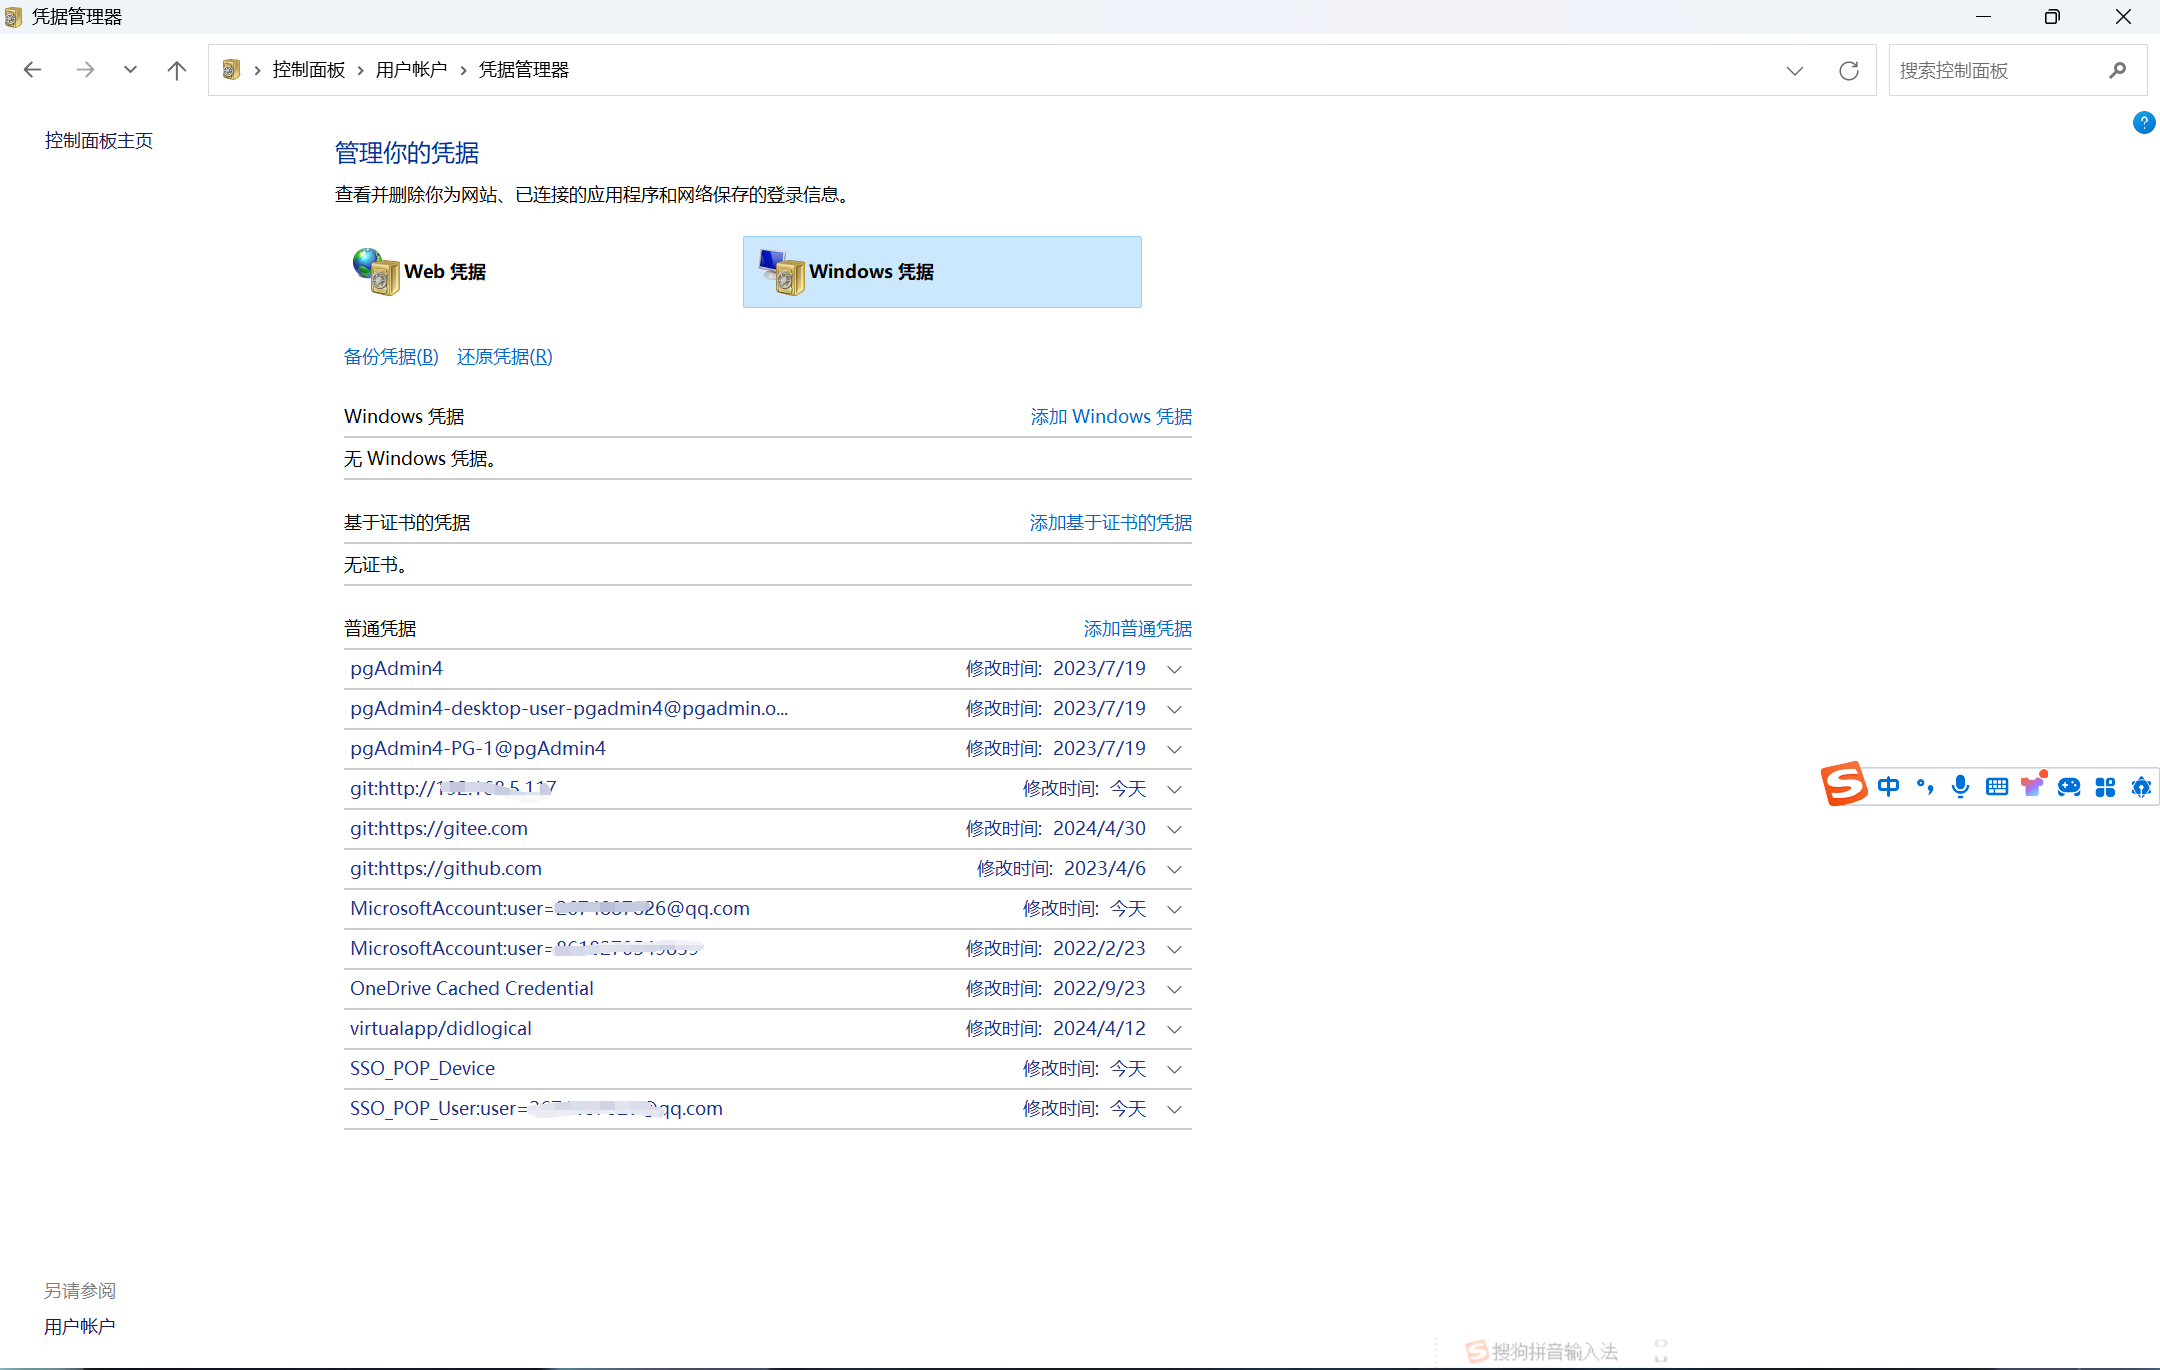The width and height of the screenshot is (2160, 1370).
Task: Open address bar history dropdown
Action: click(x=1794, y=70)
